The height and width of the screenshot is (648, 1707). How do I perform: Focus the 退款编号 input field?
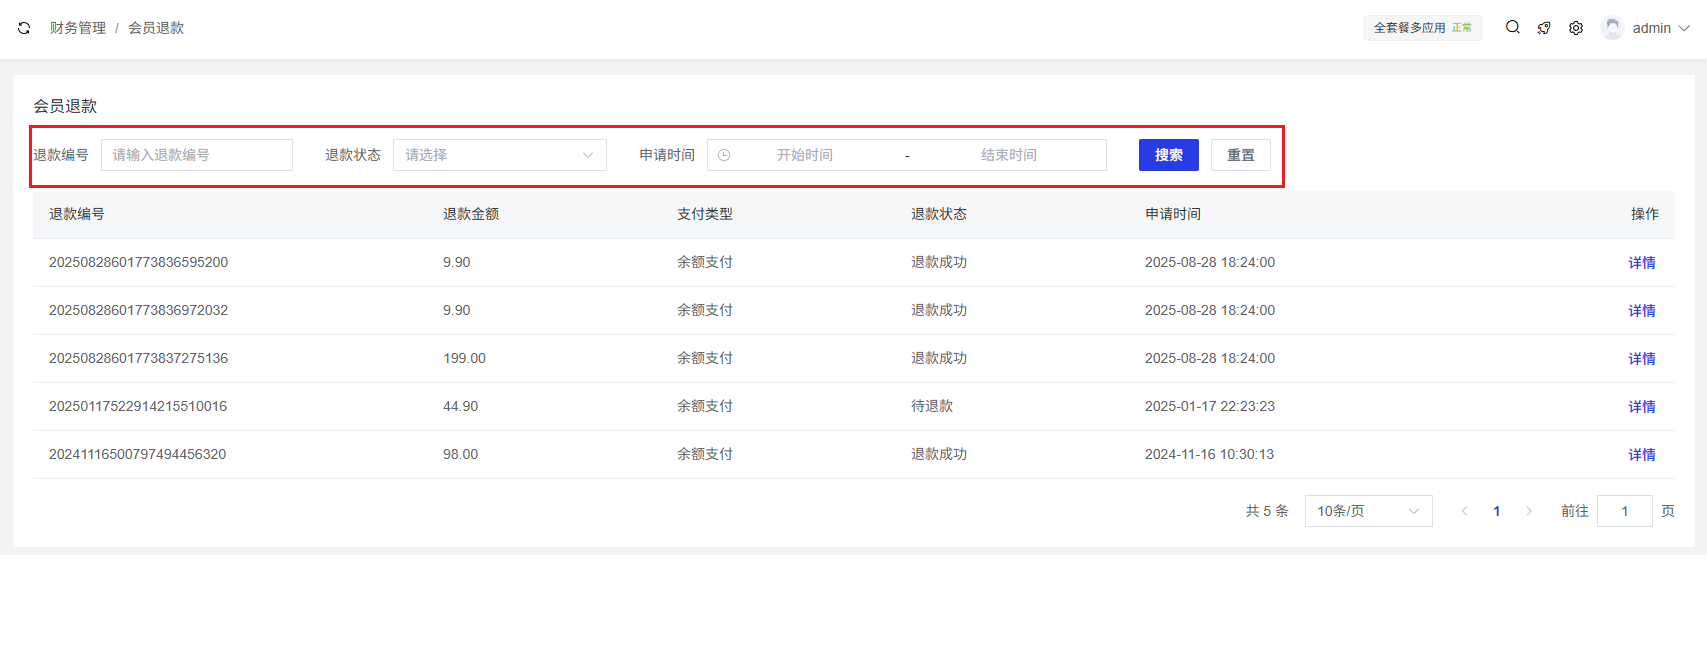pyautogui.click(x=196, y=155)
